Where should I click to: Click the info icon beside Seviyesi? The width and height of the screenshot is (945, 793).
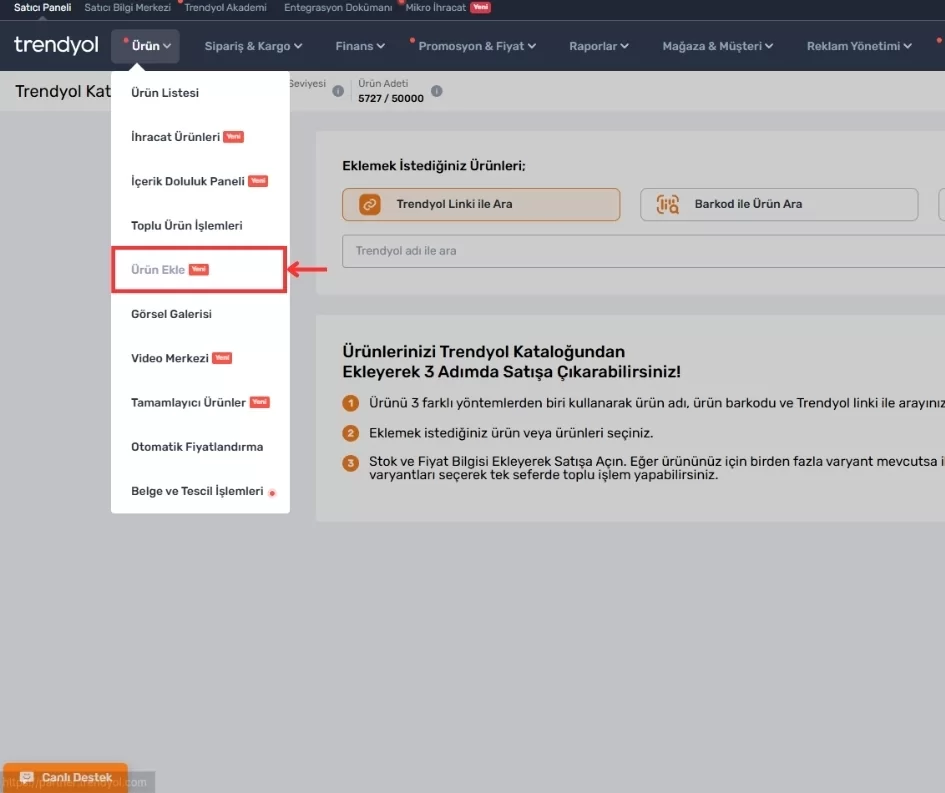(x=338, y=91)
